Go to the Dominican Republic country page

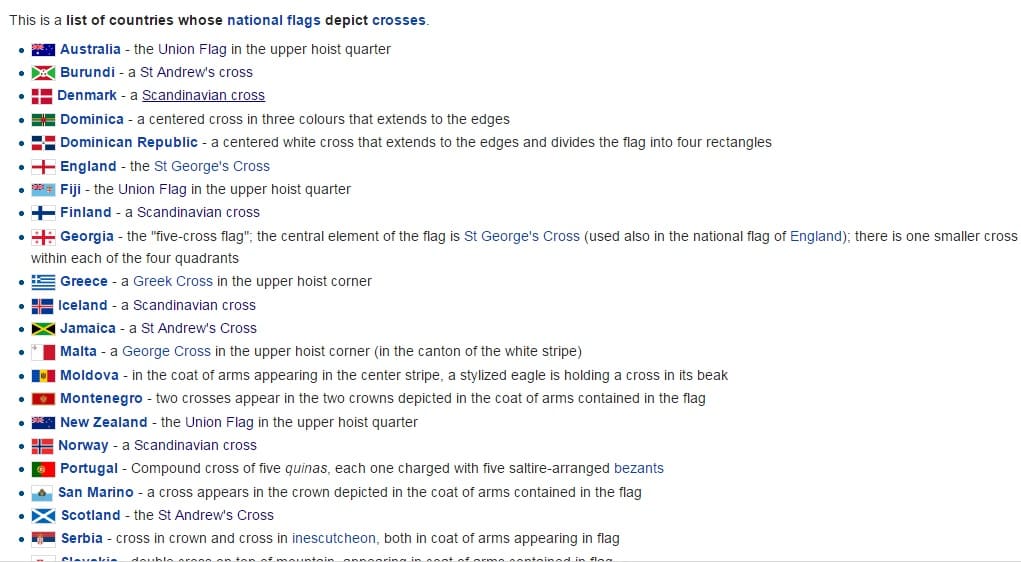(x=129, y=143)
